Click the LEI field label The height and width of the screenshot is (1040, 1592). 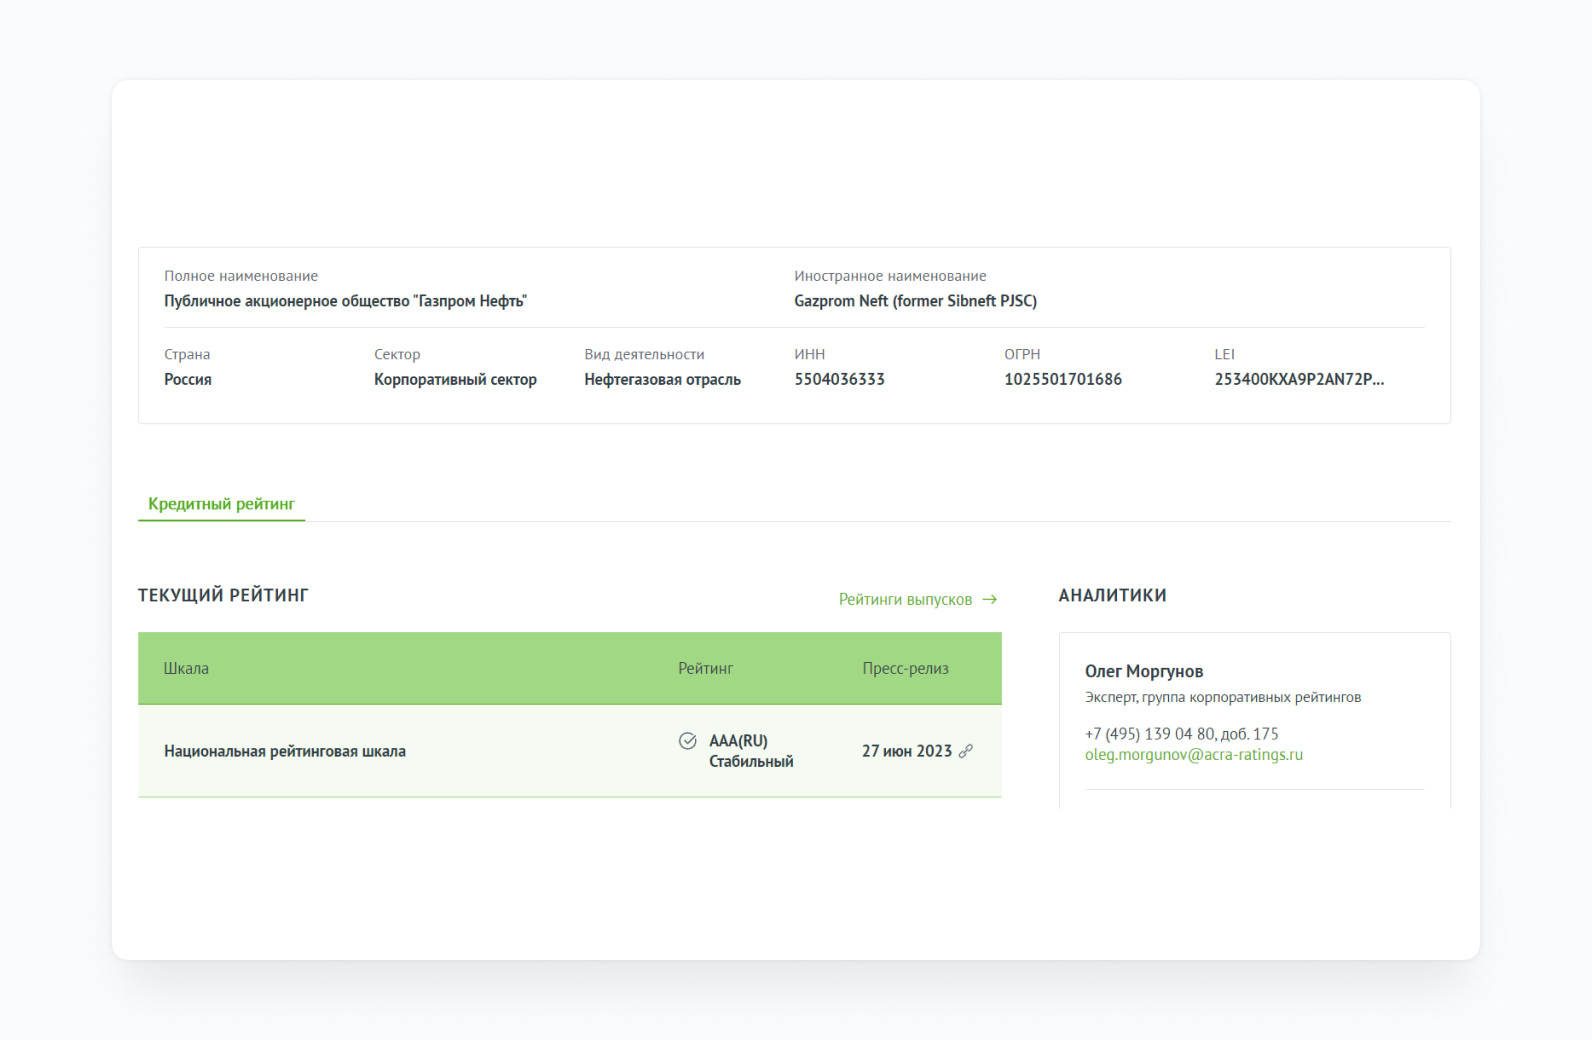click(x=1224, y=354)
